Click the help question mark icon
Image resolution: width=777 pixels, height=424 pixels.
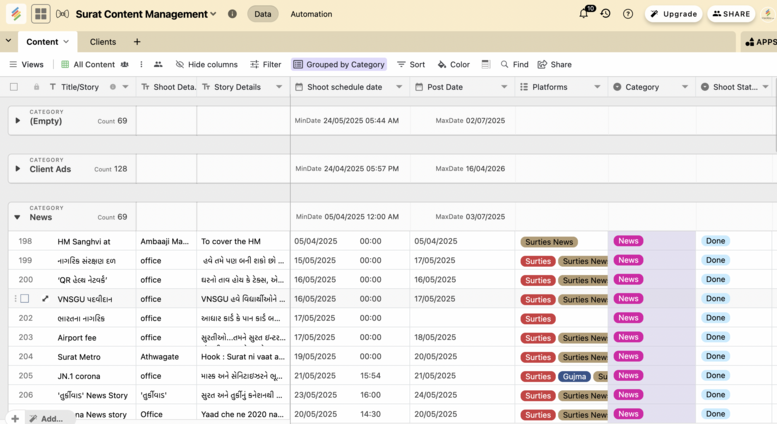point(628,14)
